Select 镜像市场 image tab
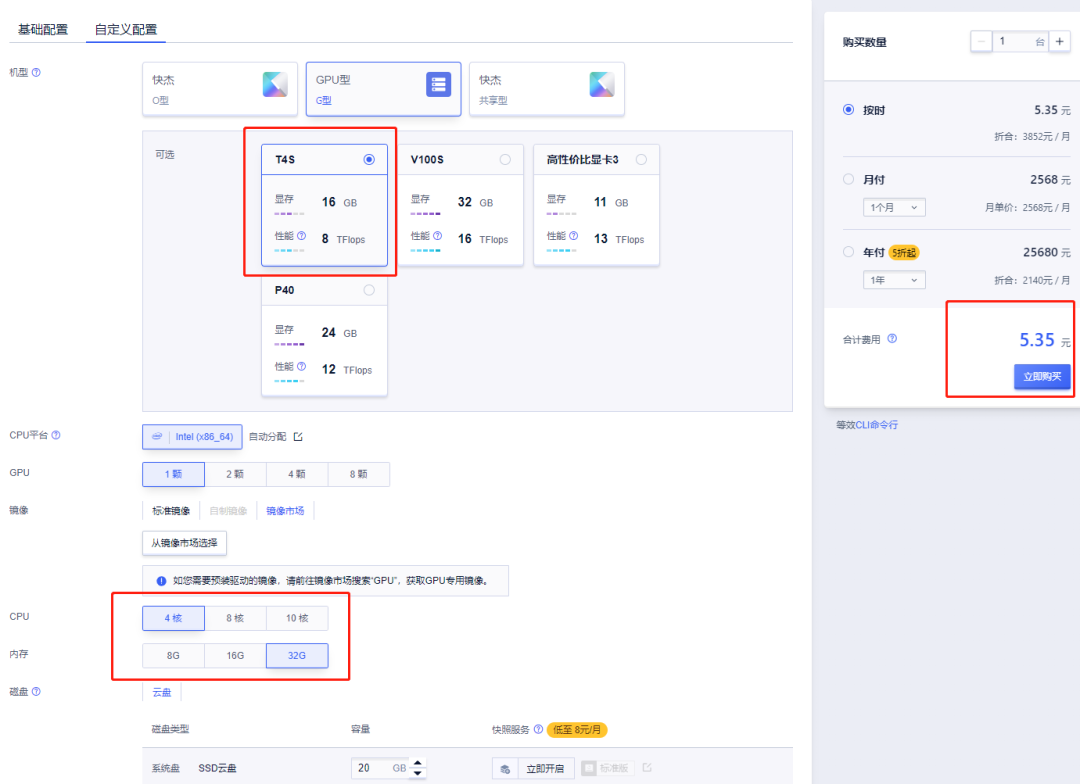 (x=285, y=510)
